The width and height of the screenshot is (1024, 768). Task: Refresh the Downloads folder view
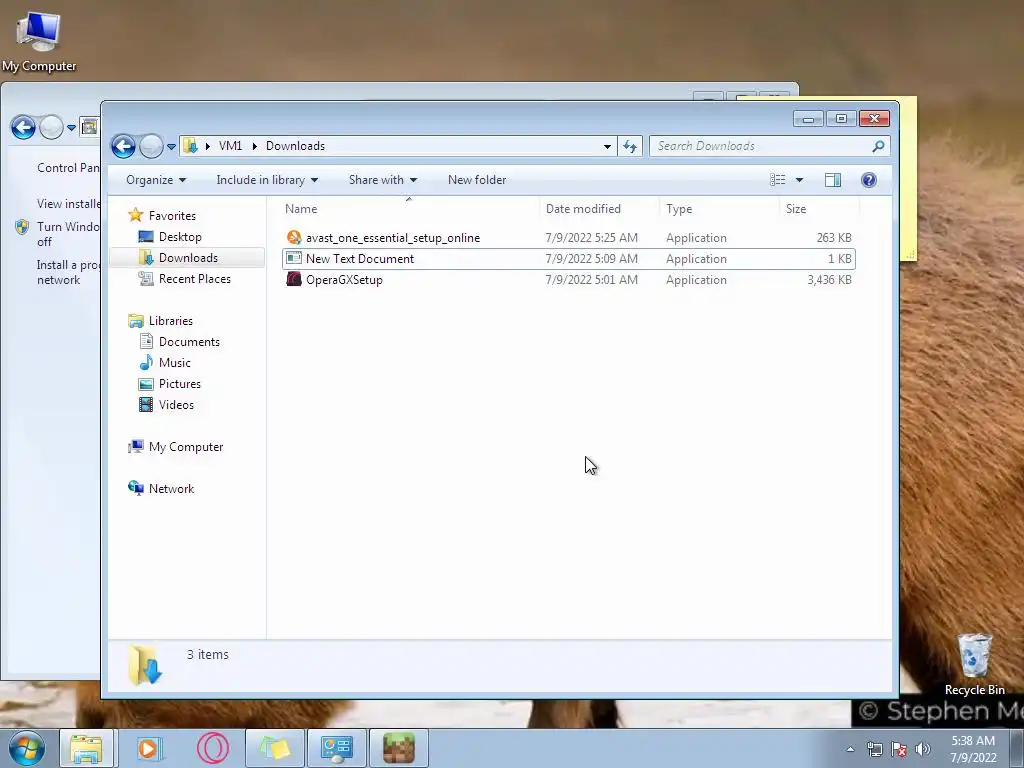tap(630, 146)
